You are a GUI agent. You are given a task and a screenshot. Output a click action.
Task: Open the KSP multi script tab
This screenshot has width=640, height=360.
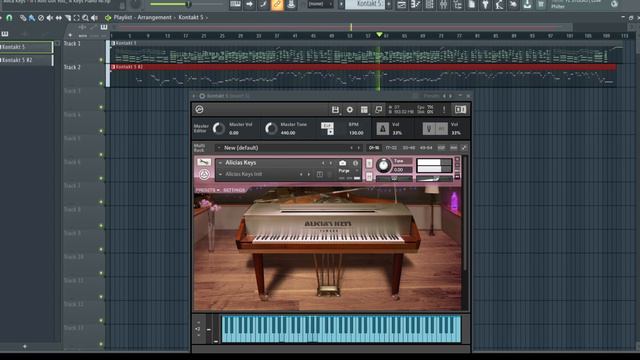click(441, 148)
